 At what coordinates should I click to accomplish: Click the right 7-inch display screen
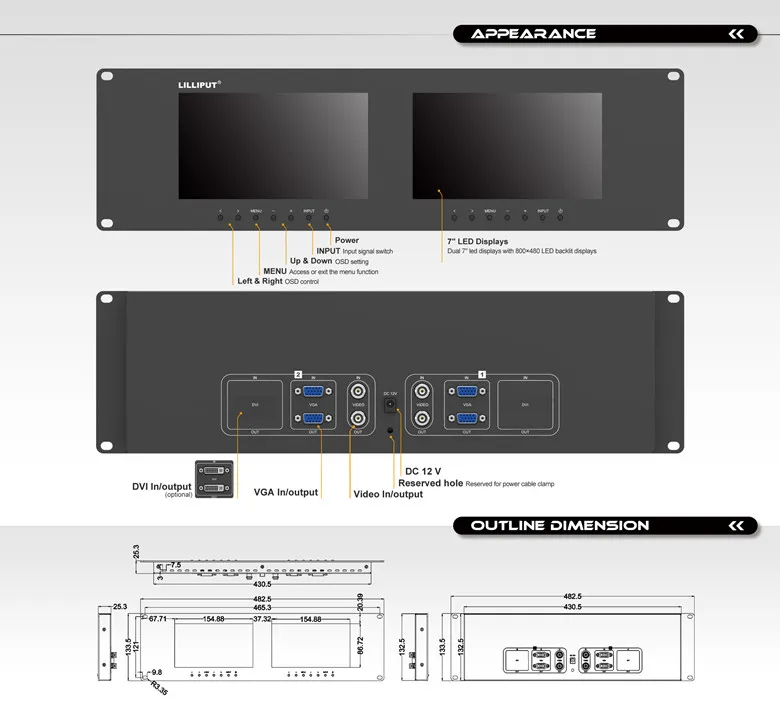[x=507, y=146]
